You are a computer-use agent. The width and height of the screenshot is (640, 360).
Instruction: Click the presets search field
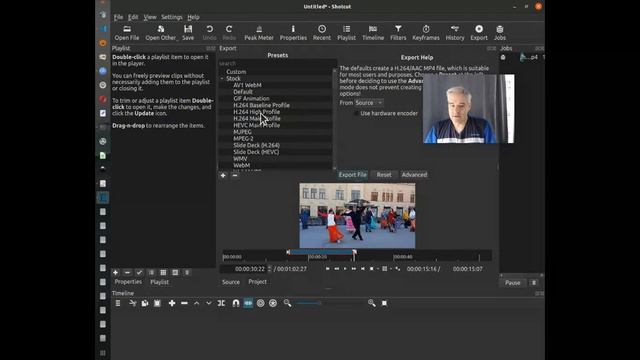(277, 64)
